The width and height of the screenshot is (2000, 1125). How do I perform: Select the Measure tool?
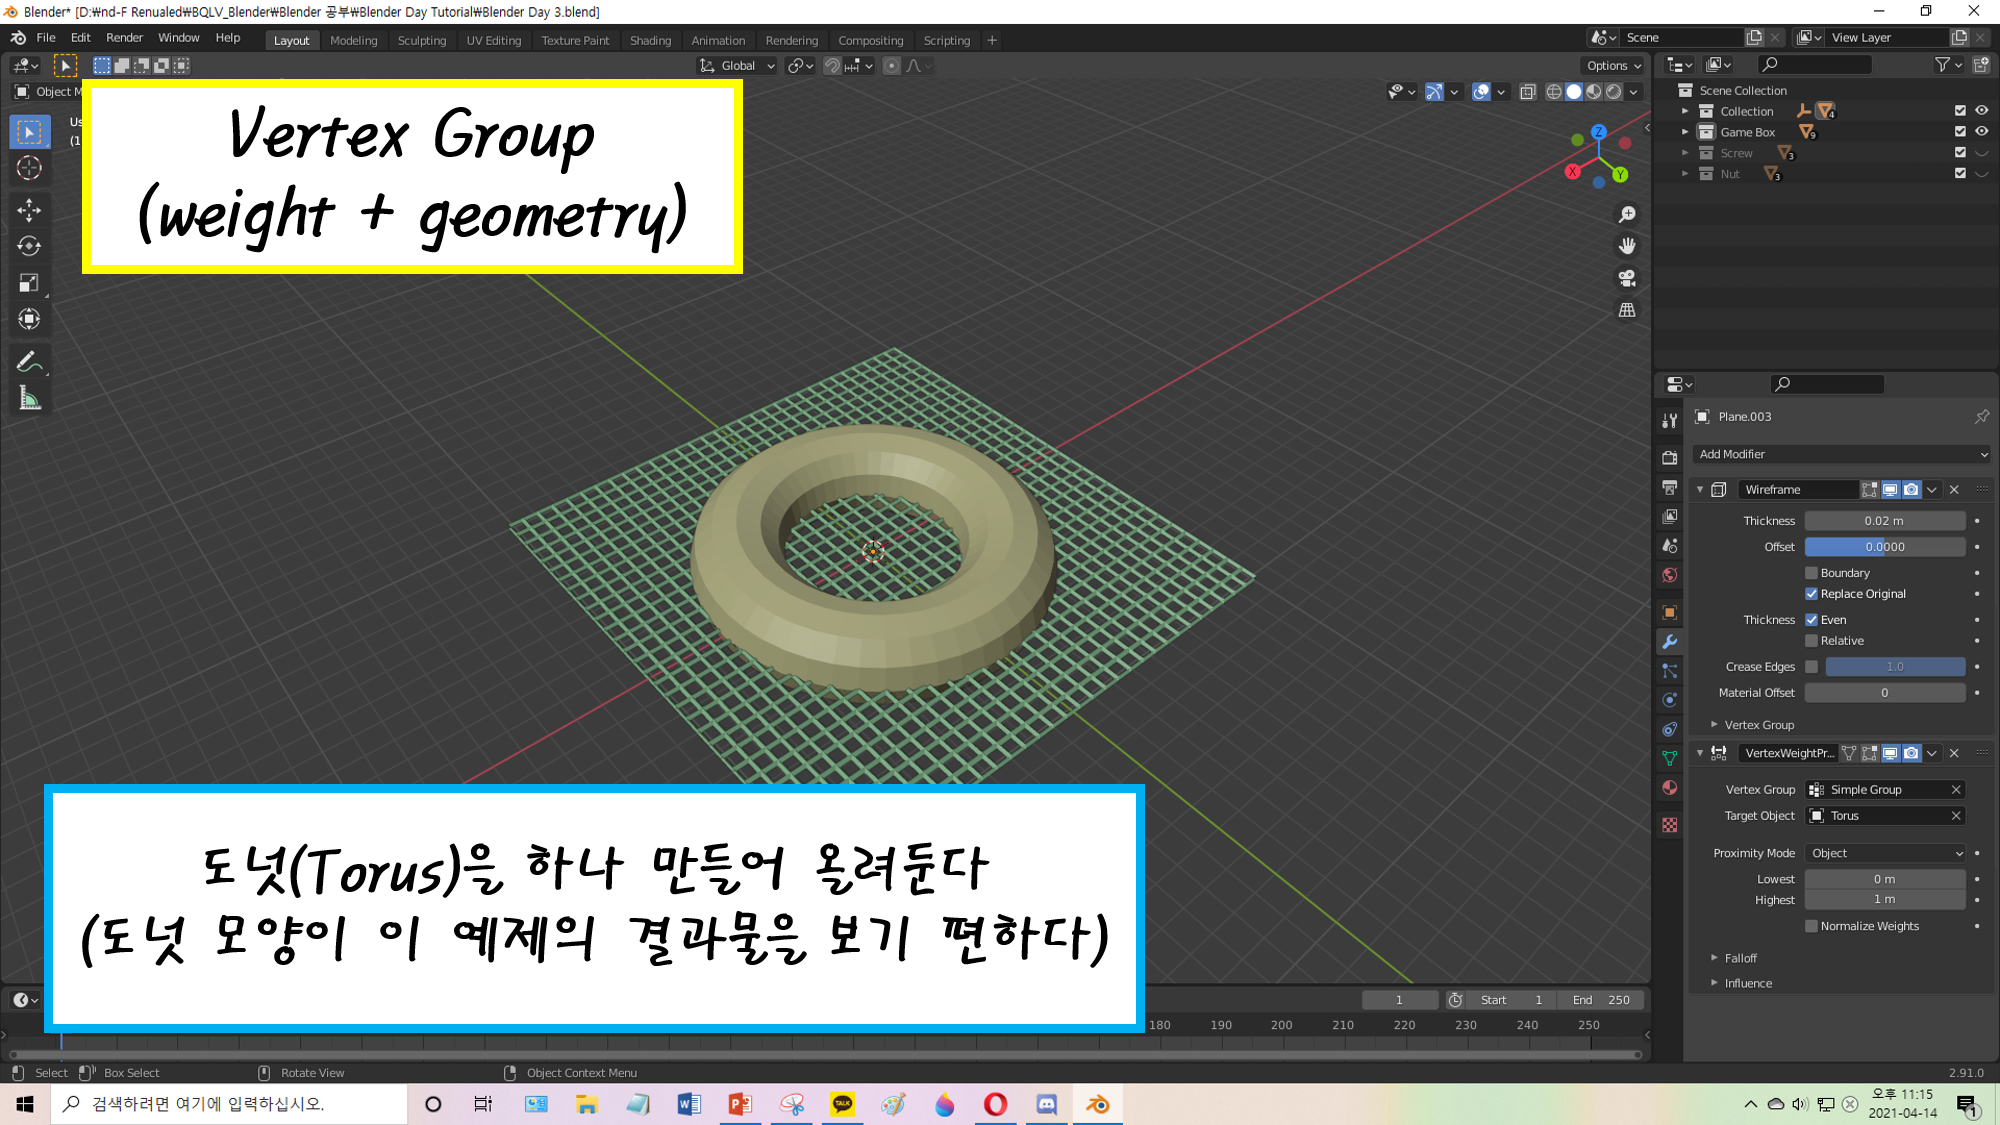click(29, 399)
